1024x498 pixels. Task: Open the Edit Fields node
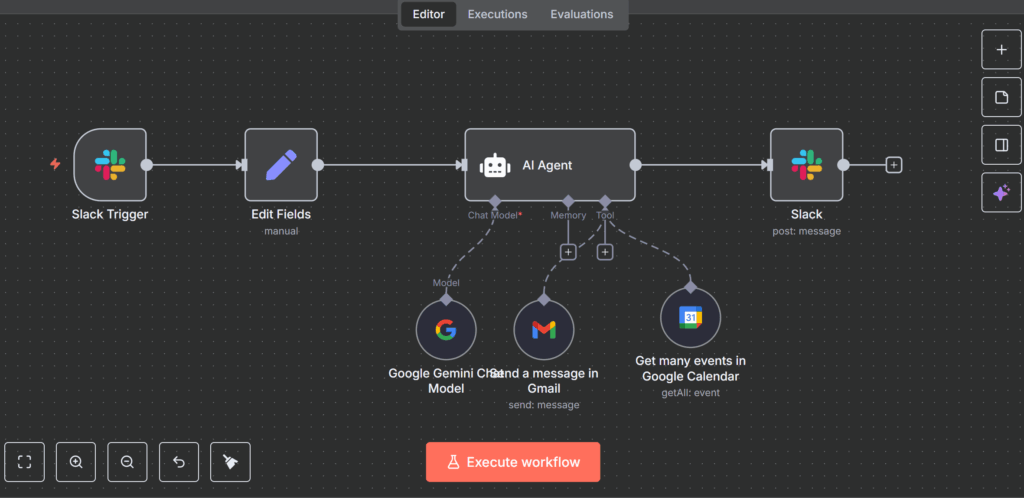click(281, 165)
